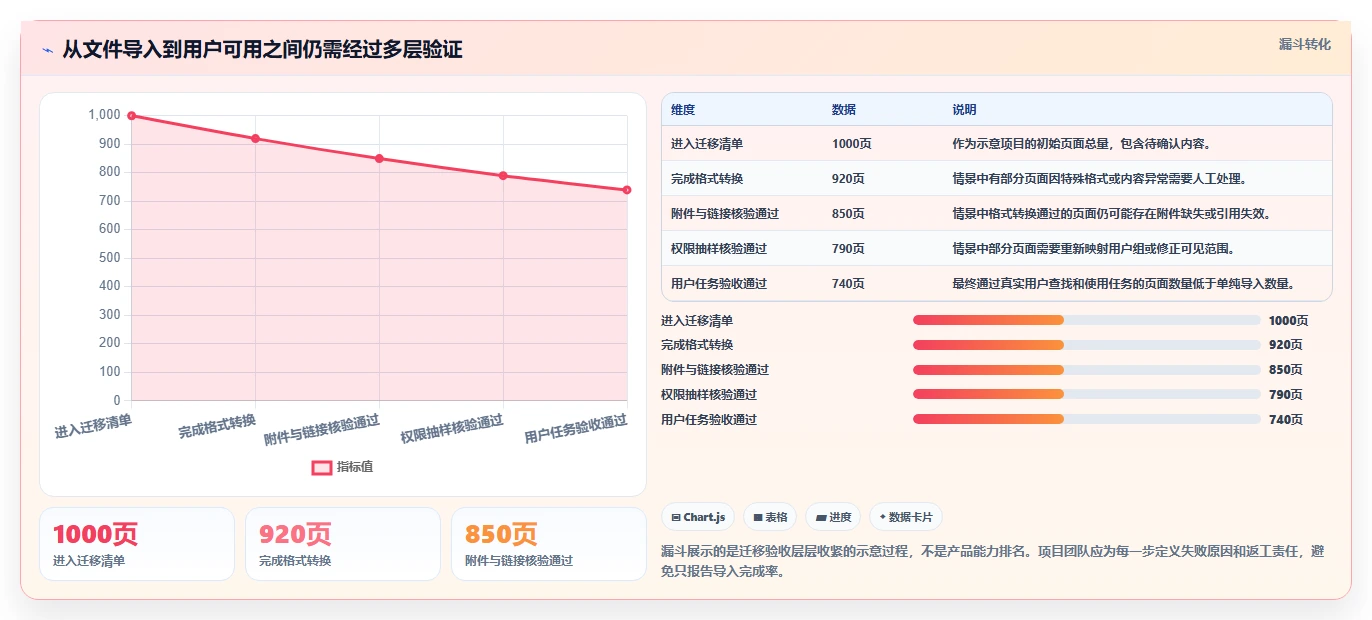
Task: Click the footer paragraph starting 漏斗展示的是
Action: point(993,561)
